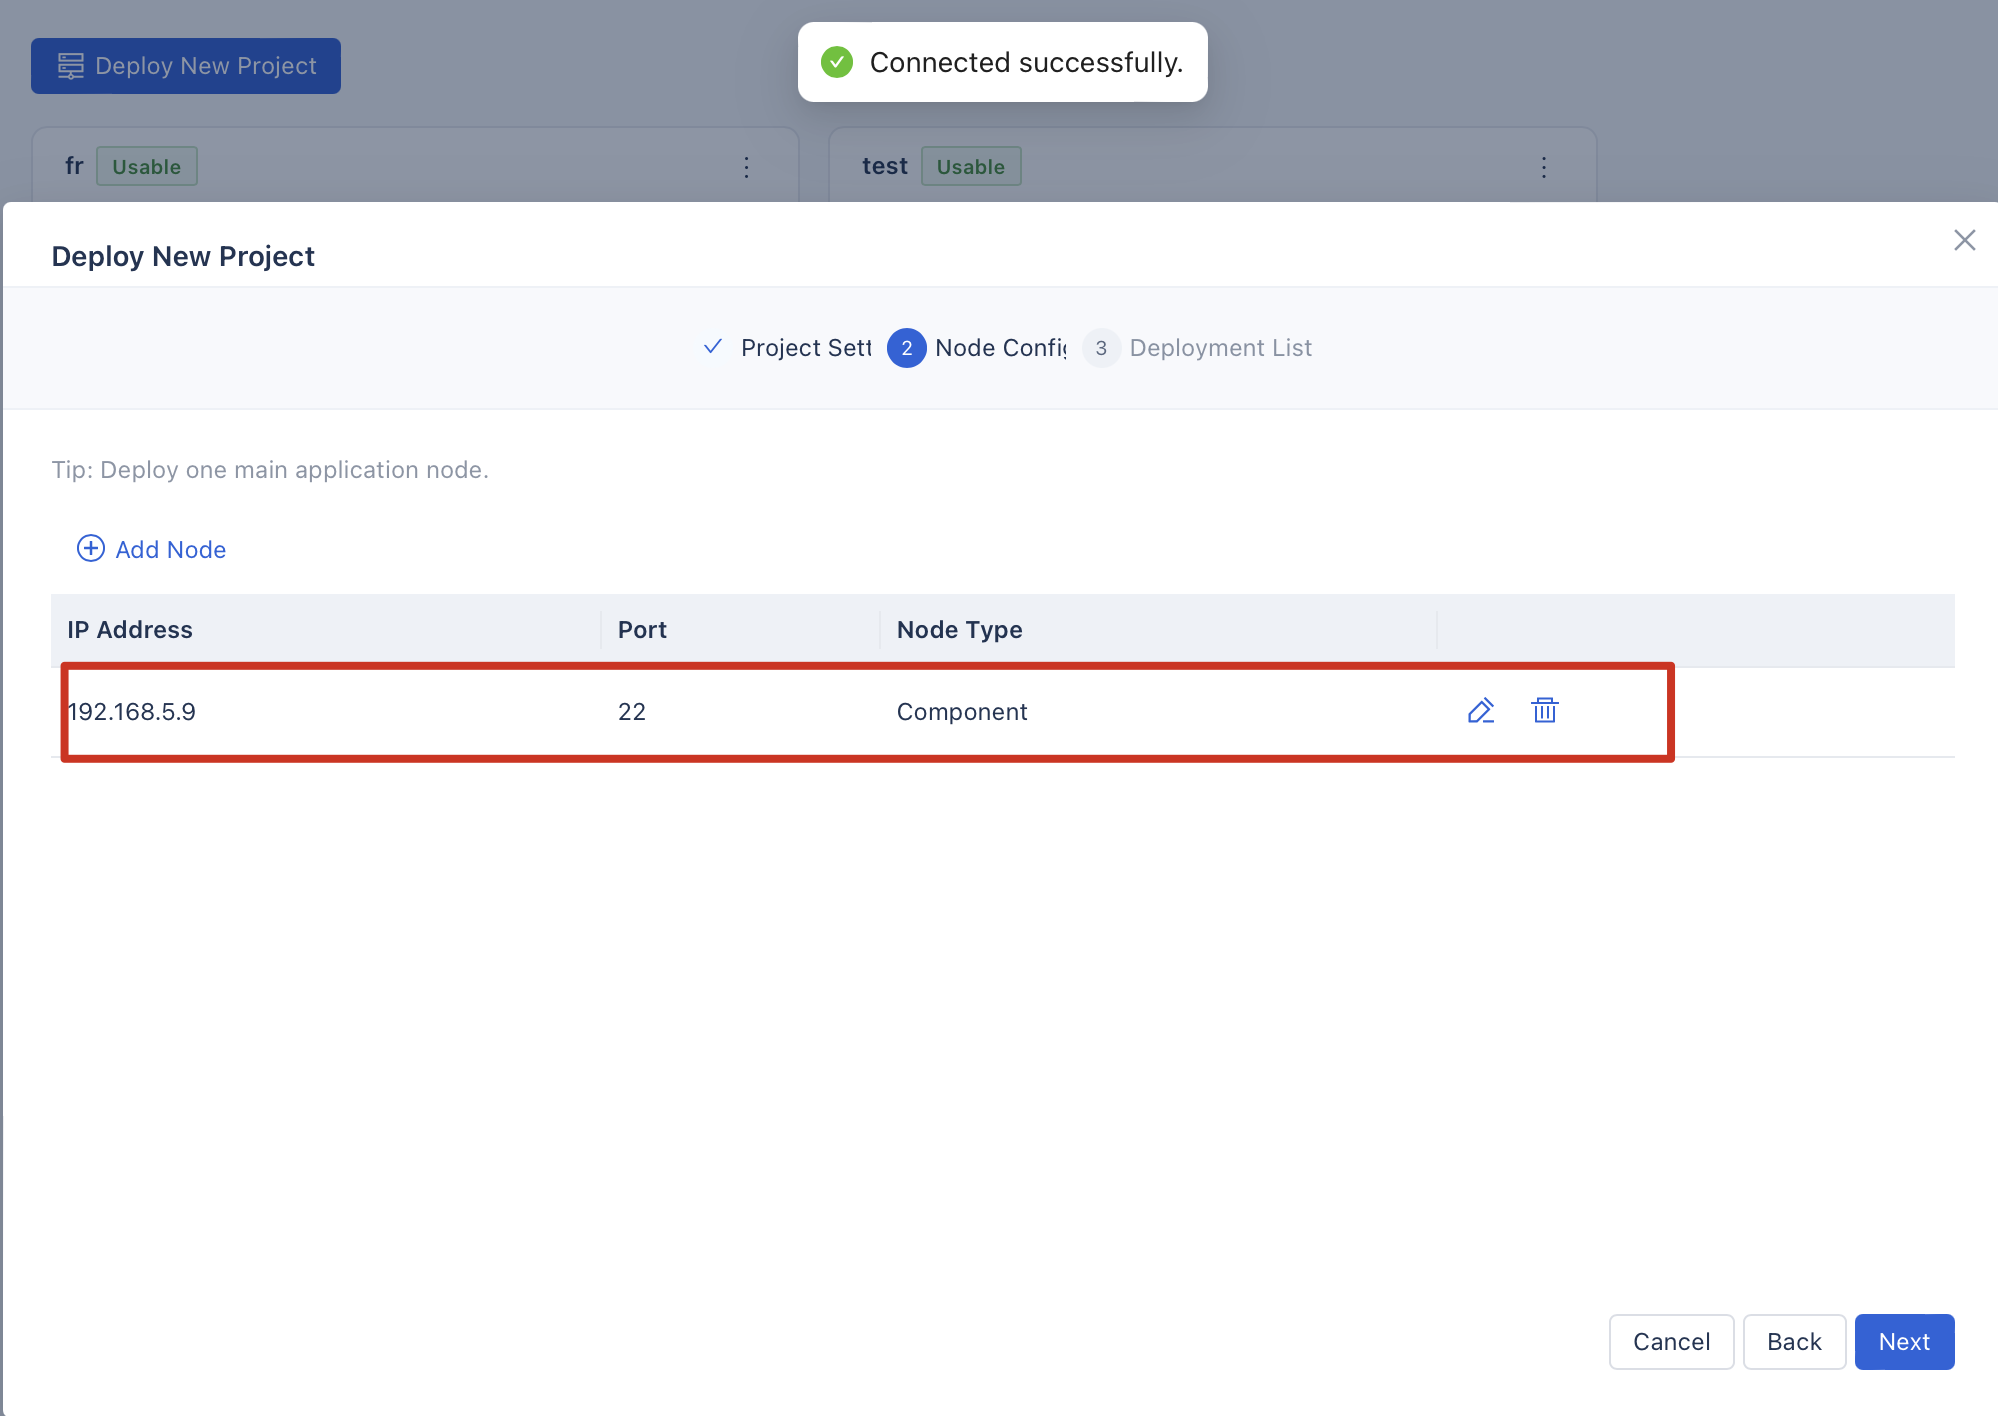Image resolution: width=1998 pixels, height=1416 pixels.
Task: Select step 3 Deployment List circle
Action: [1100, 348]
